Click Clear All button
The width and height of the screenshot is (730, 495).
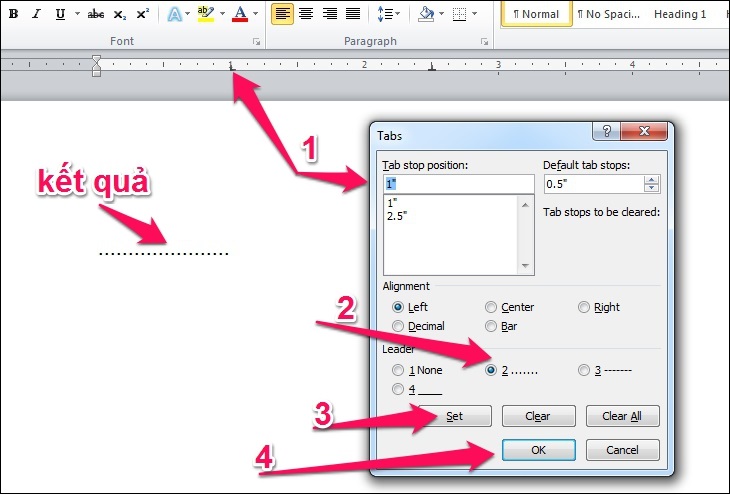click(622, 416)
